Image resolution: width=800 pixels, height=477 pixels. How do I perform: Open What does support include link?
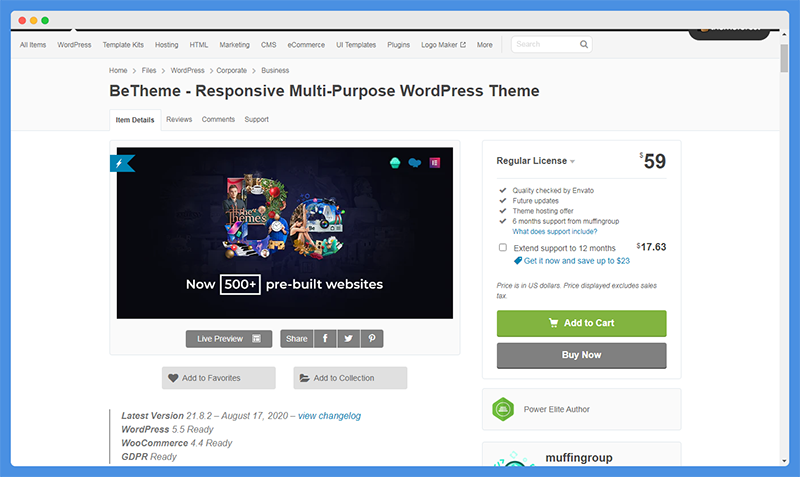tap(555, 232)
